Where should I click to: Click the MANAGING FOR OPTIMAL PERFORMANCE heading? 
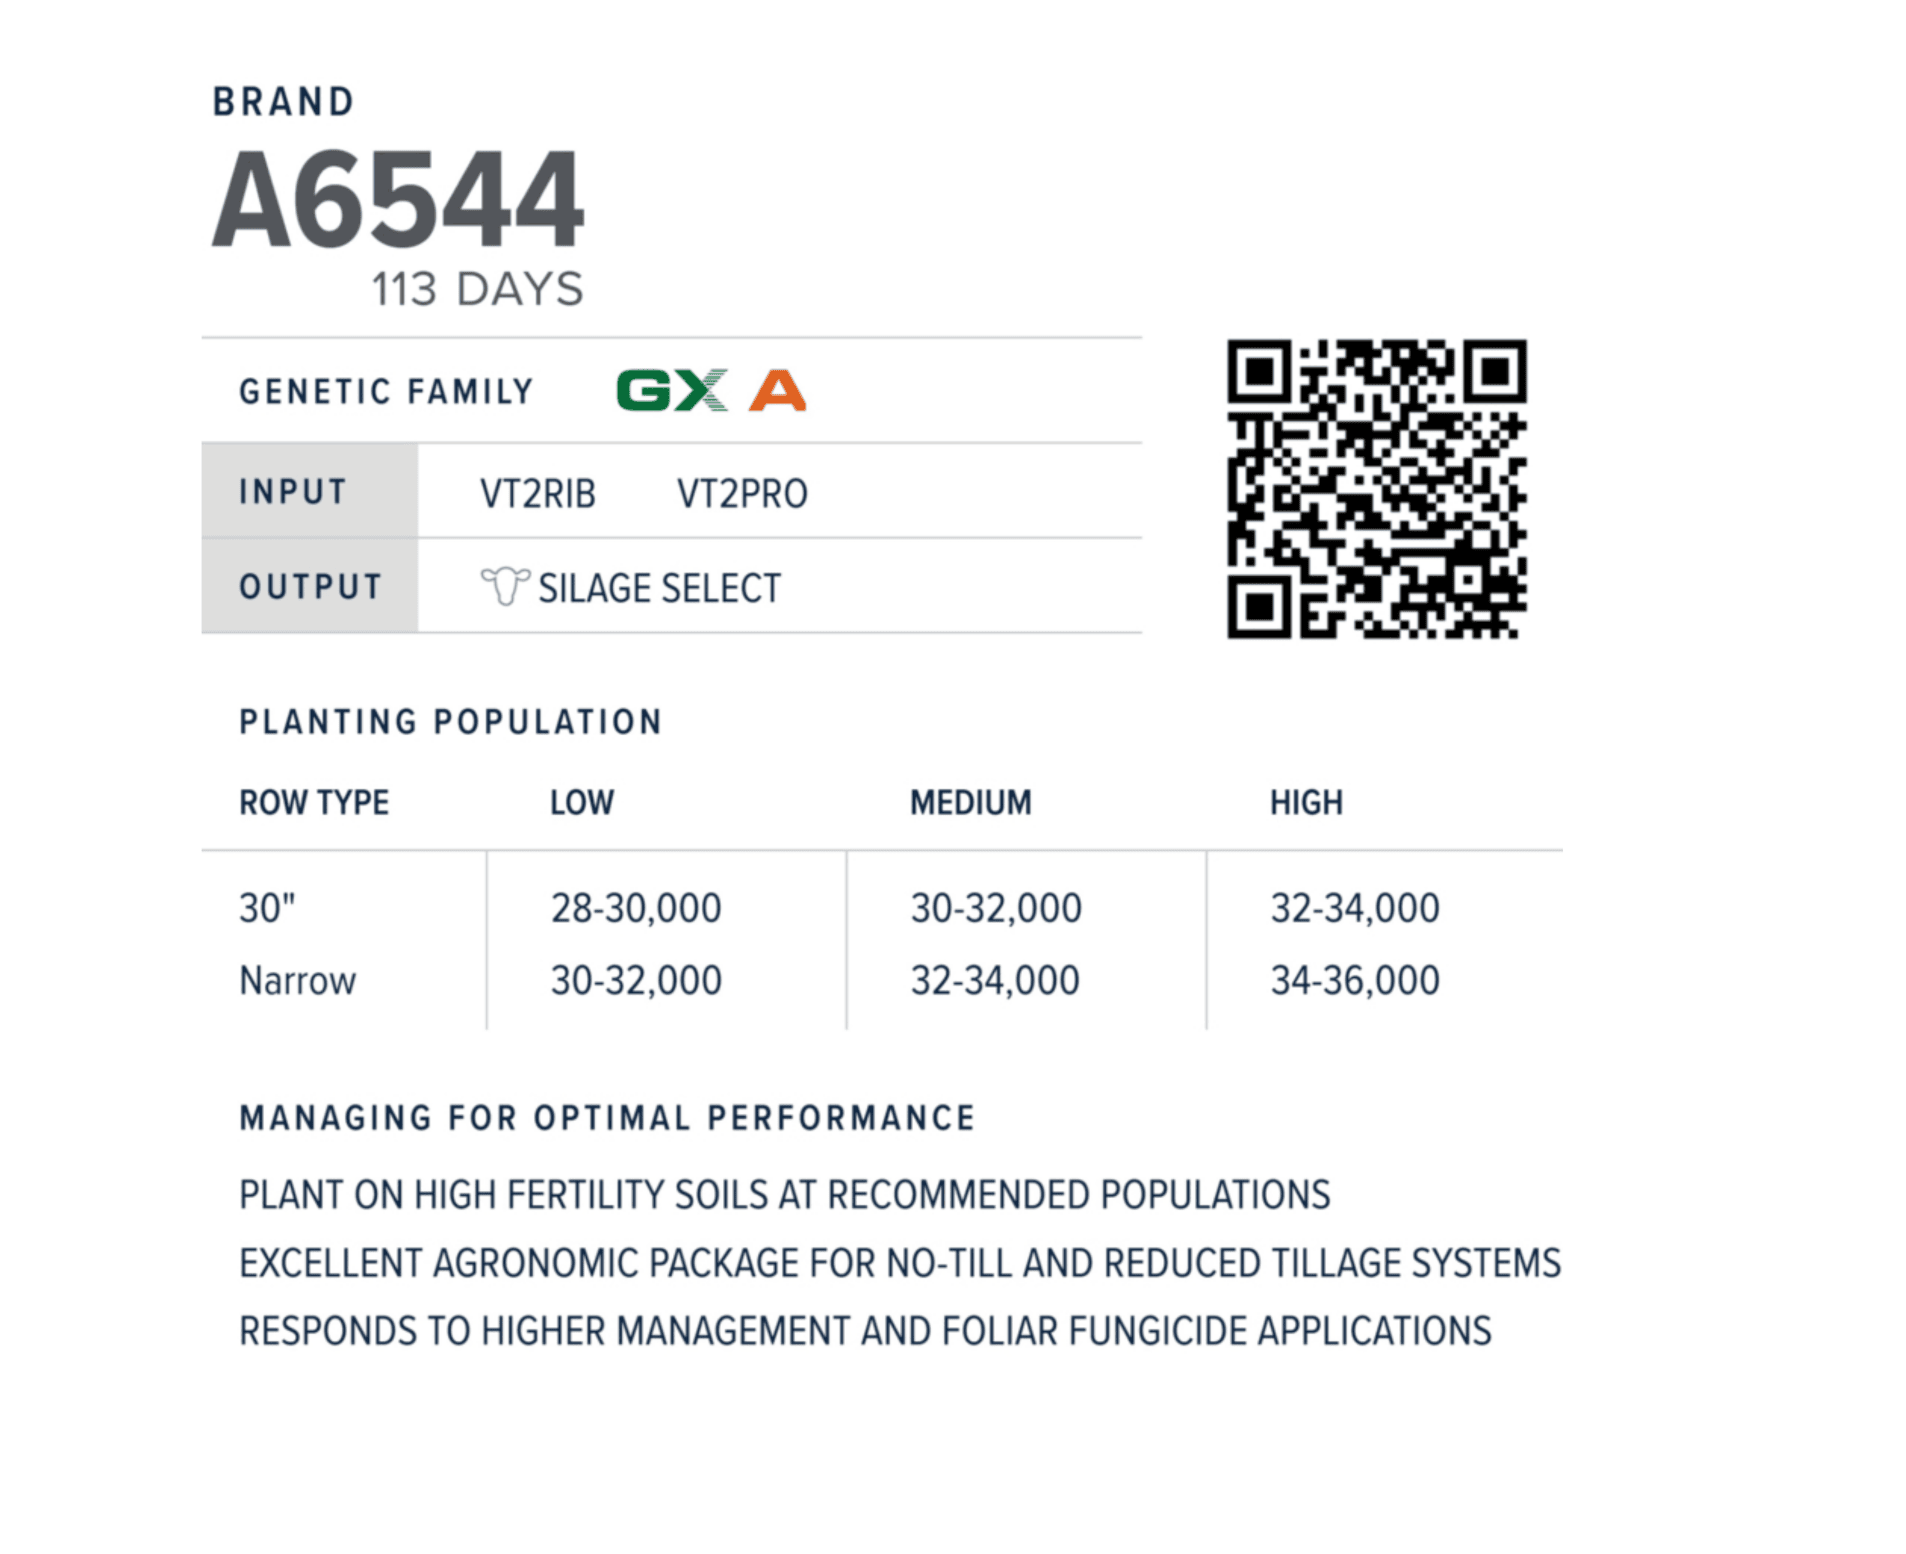click(x=607, y=1117)
